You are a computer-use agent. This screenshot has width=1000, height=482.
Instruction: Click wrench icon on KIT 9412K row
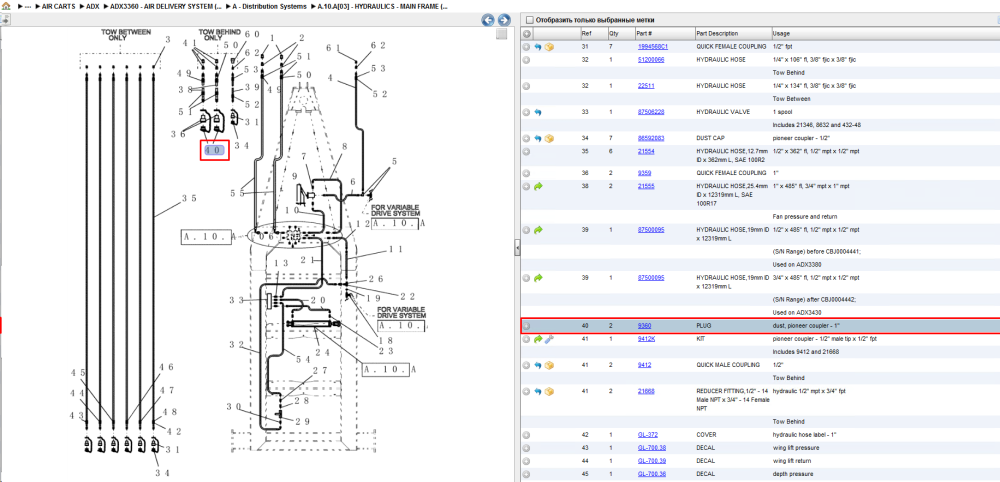click(x=549, y=339)
